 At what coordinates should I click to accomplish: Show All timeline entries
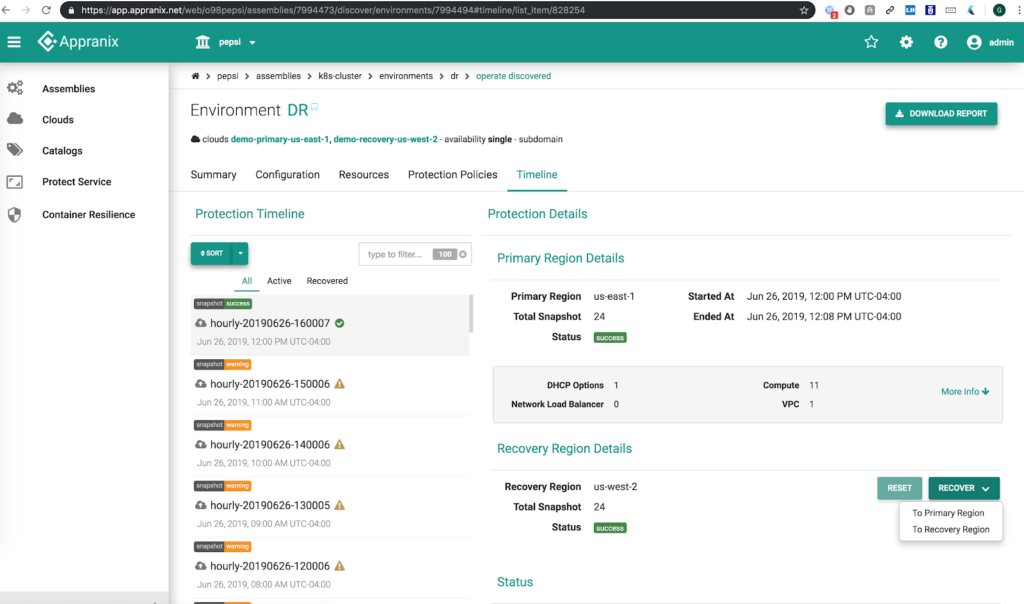[247, 281]
